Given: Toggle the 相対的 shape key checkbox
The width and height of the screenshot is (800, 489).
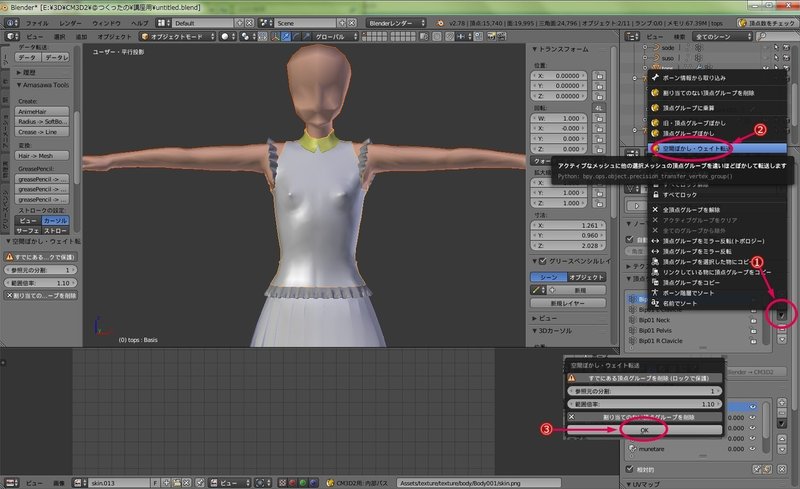Looking at the screenshot, I should coord(630,469).
